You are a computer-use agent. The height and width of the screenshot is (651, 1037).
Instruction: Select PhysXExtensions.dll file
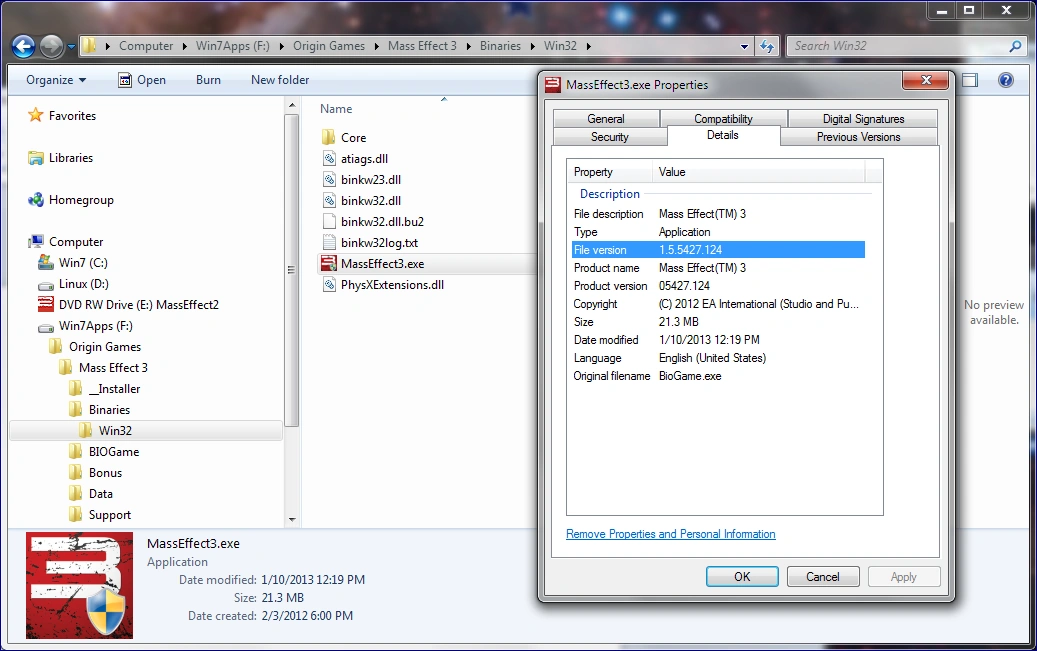382,285
